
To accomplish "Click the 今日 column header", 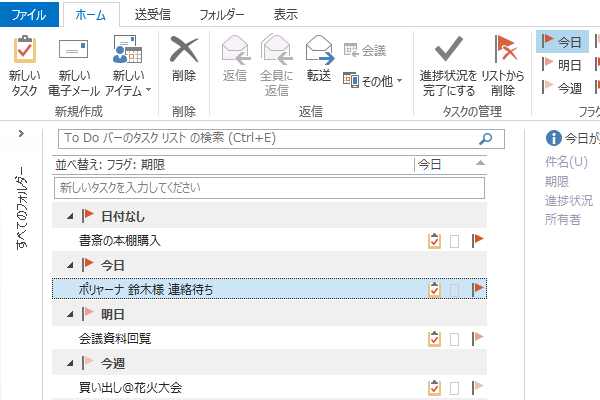I will [x=429, y=165].
